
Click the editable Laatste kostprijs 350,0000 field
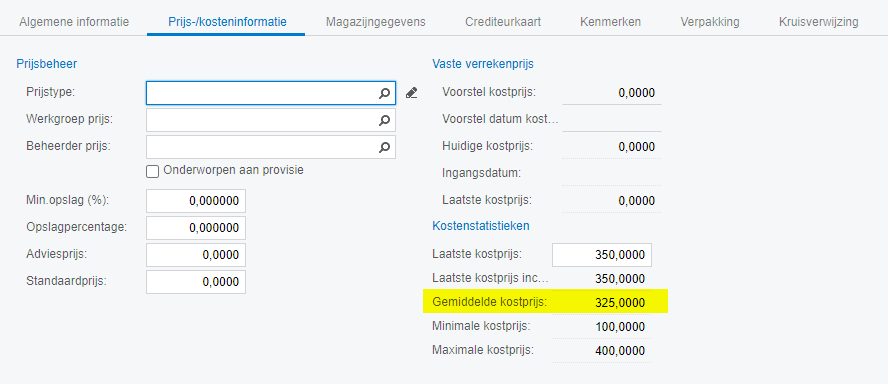[x=602, y=255]
